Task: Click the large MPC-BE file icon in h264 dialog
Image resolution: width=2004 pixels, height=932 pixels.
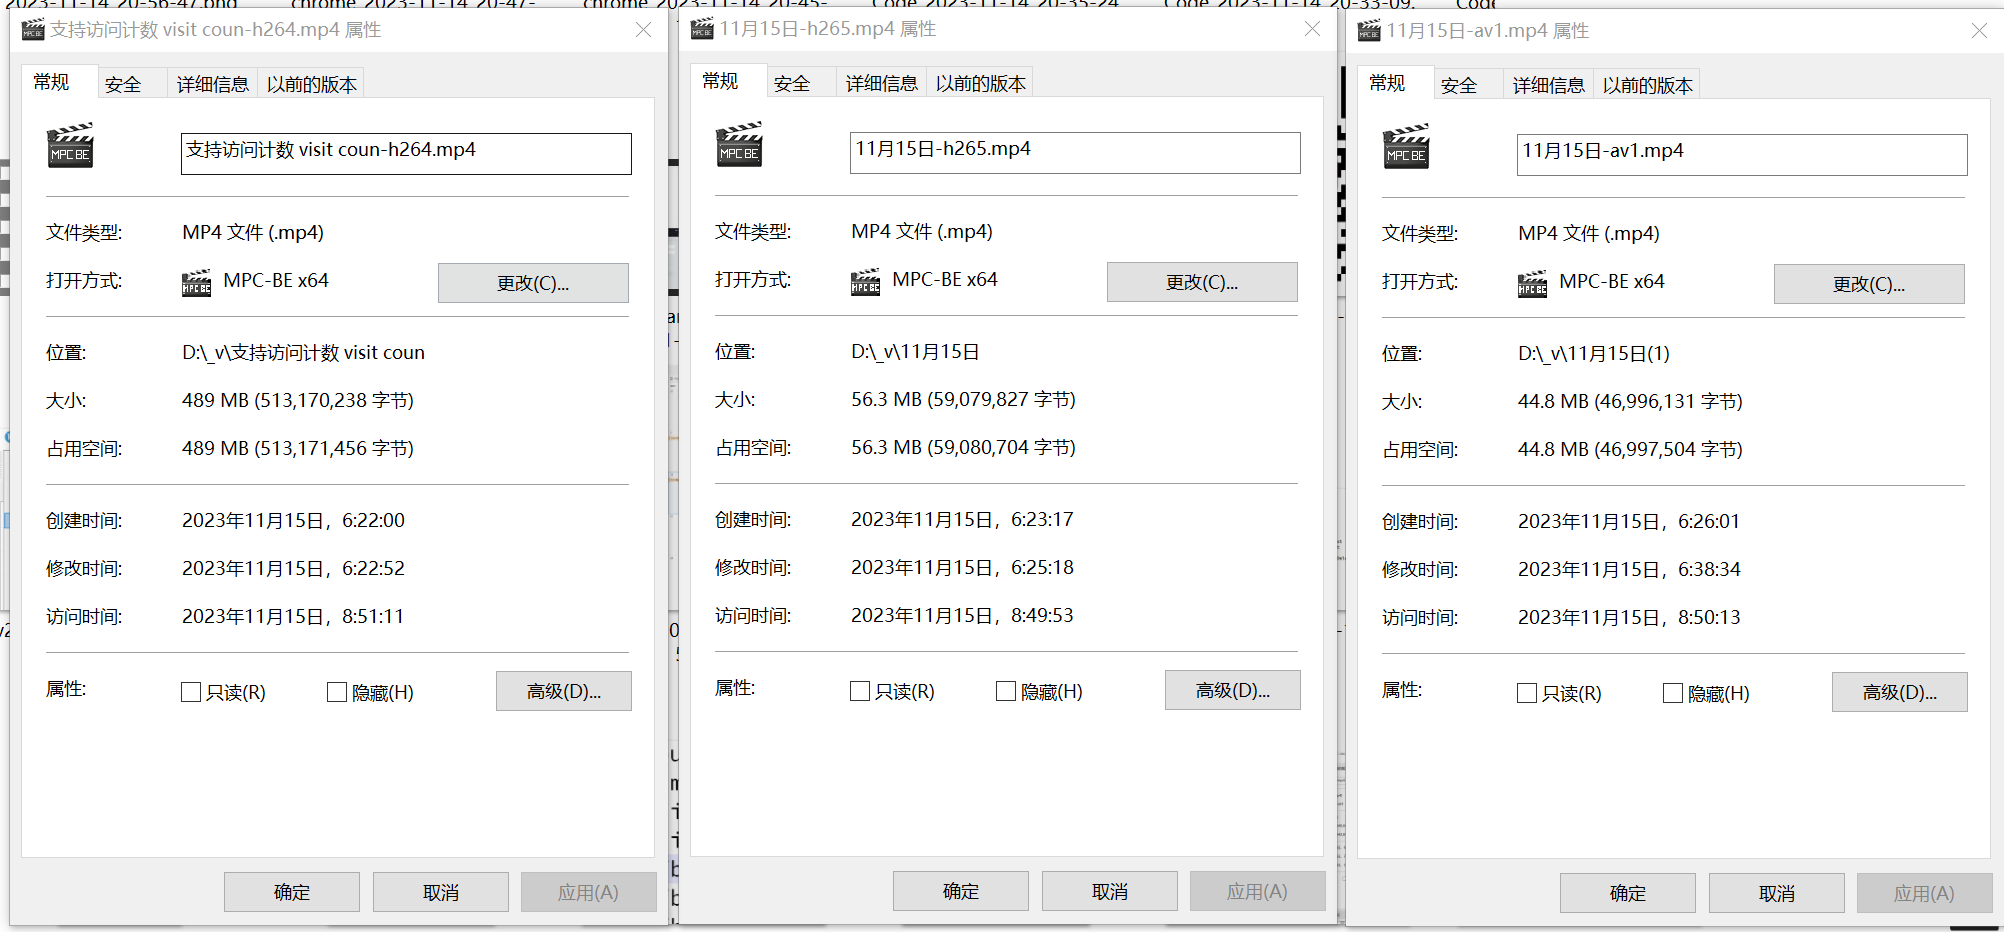Action: (x=70, y=146)
